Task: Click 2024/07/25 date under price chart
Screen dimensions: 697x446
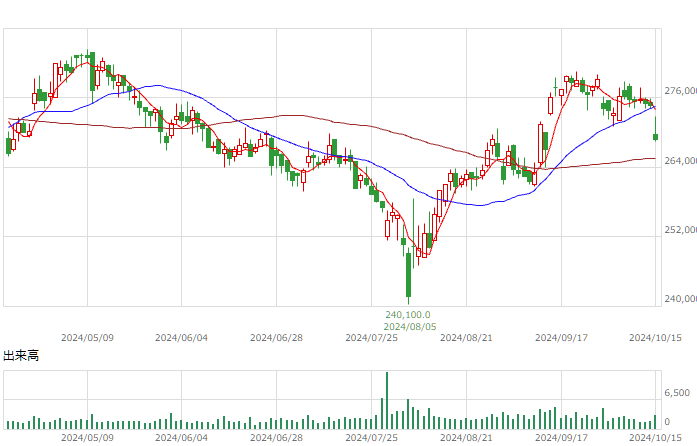Action: coord(372,338)
